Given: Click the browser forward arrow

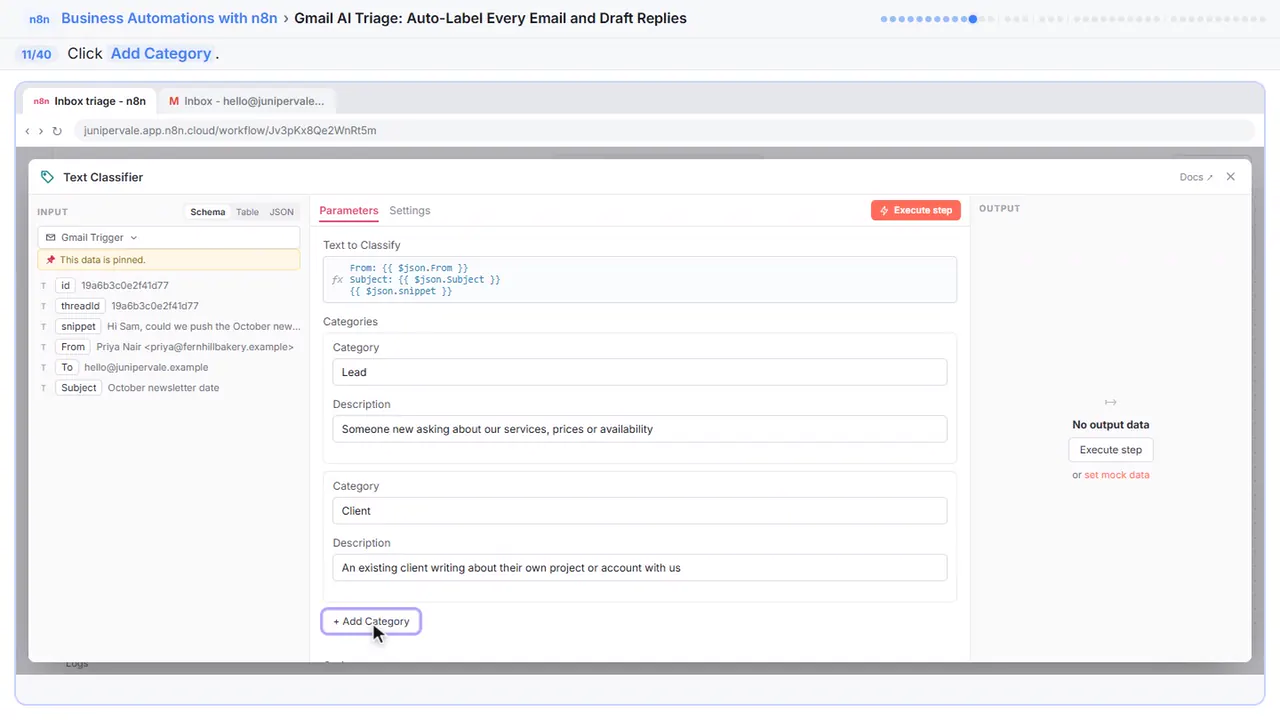Looking at the screenshot, I should coord(41,131).
